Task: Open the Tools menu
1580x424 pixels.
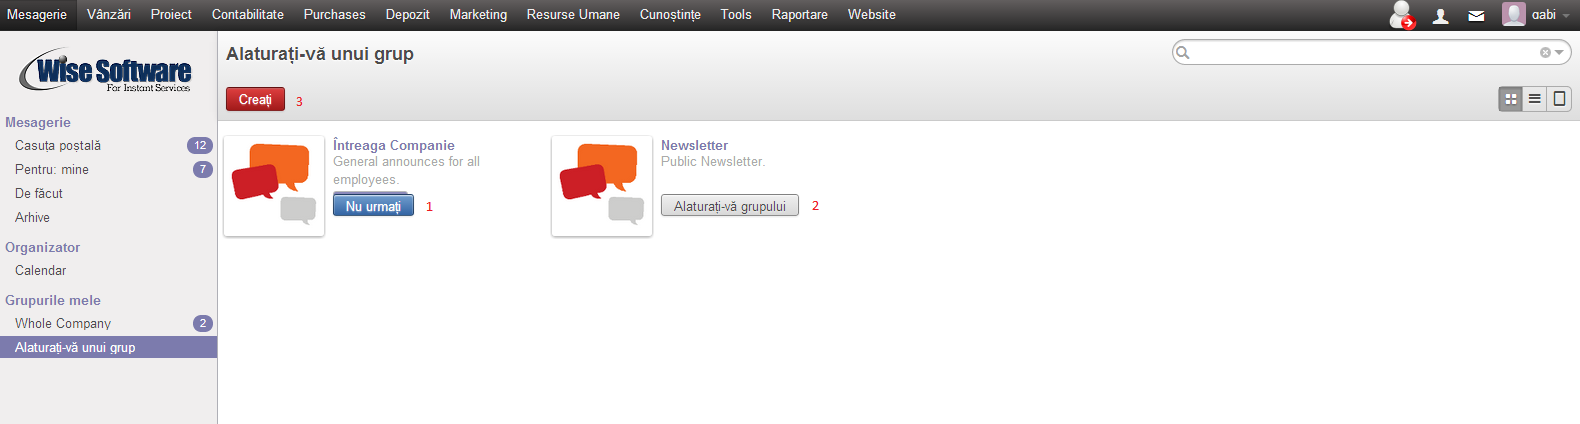Action: click(x=736, y=15)
